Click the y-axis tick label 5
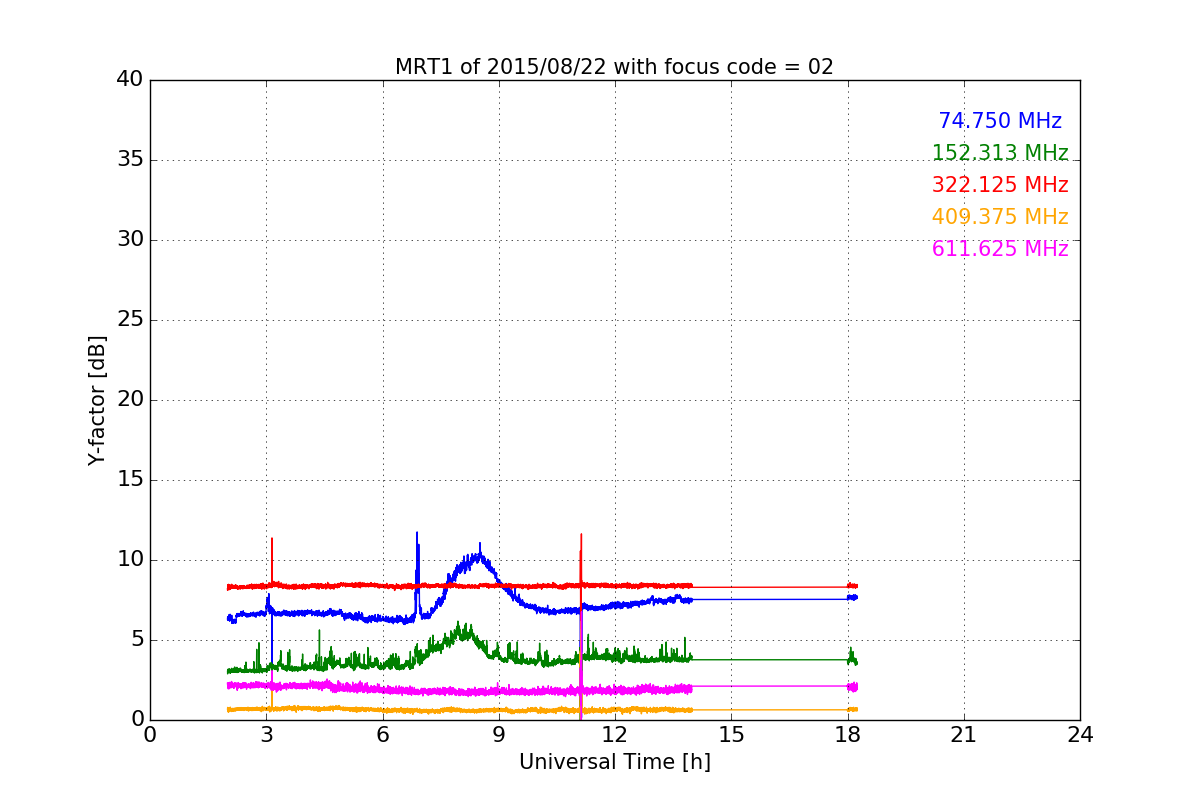 [136, 640]
